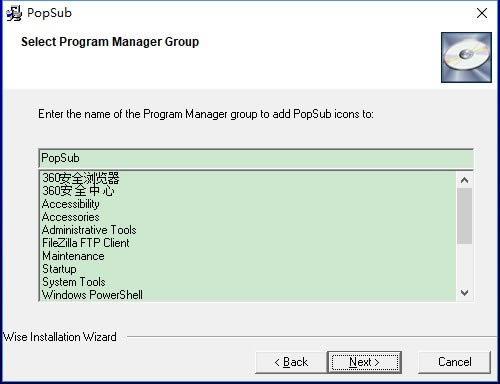
Task: Click the CD disc setup image
Action: 466,57
